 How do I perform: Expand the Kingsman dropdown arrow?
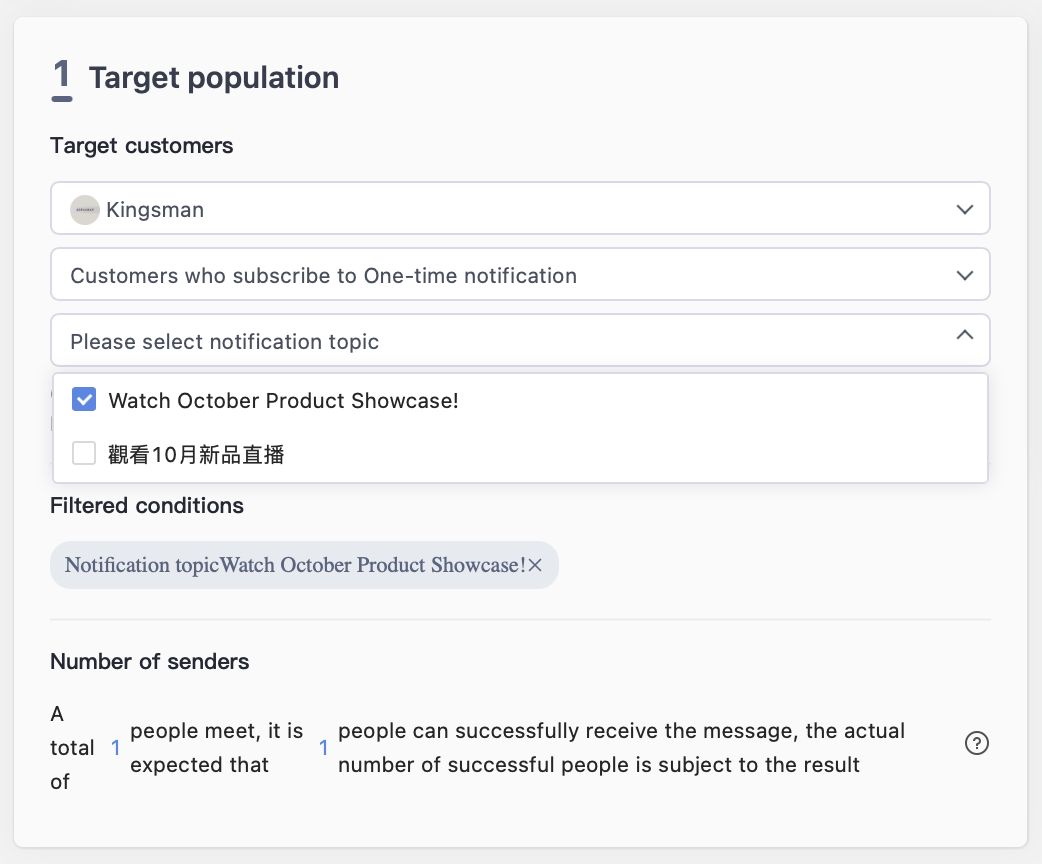click(964, 209)
